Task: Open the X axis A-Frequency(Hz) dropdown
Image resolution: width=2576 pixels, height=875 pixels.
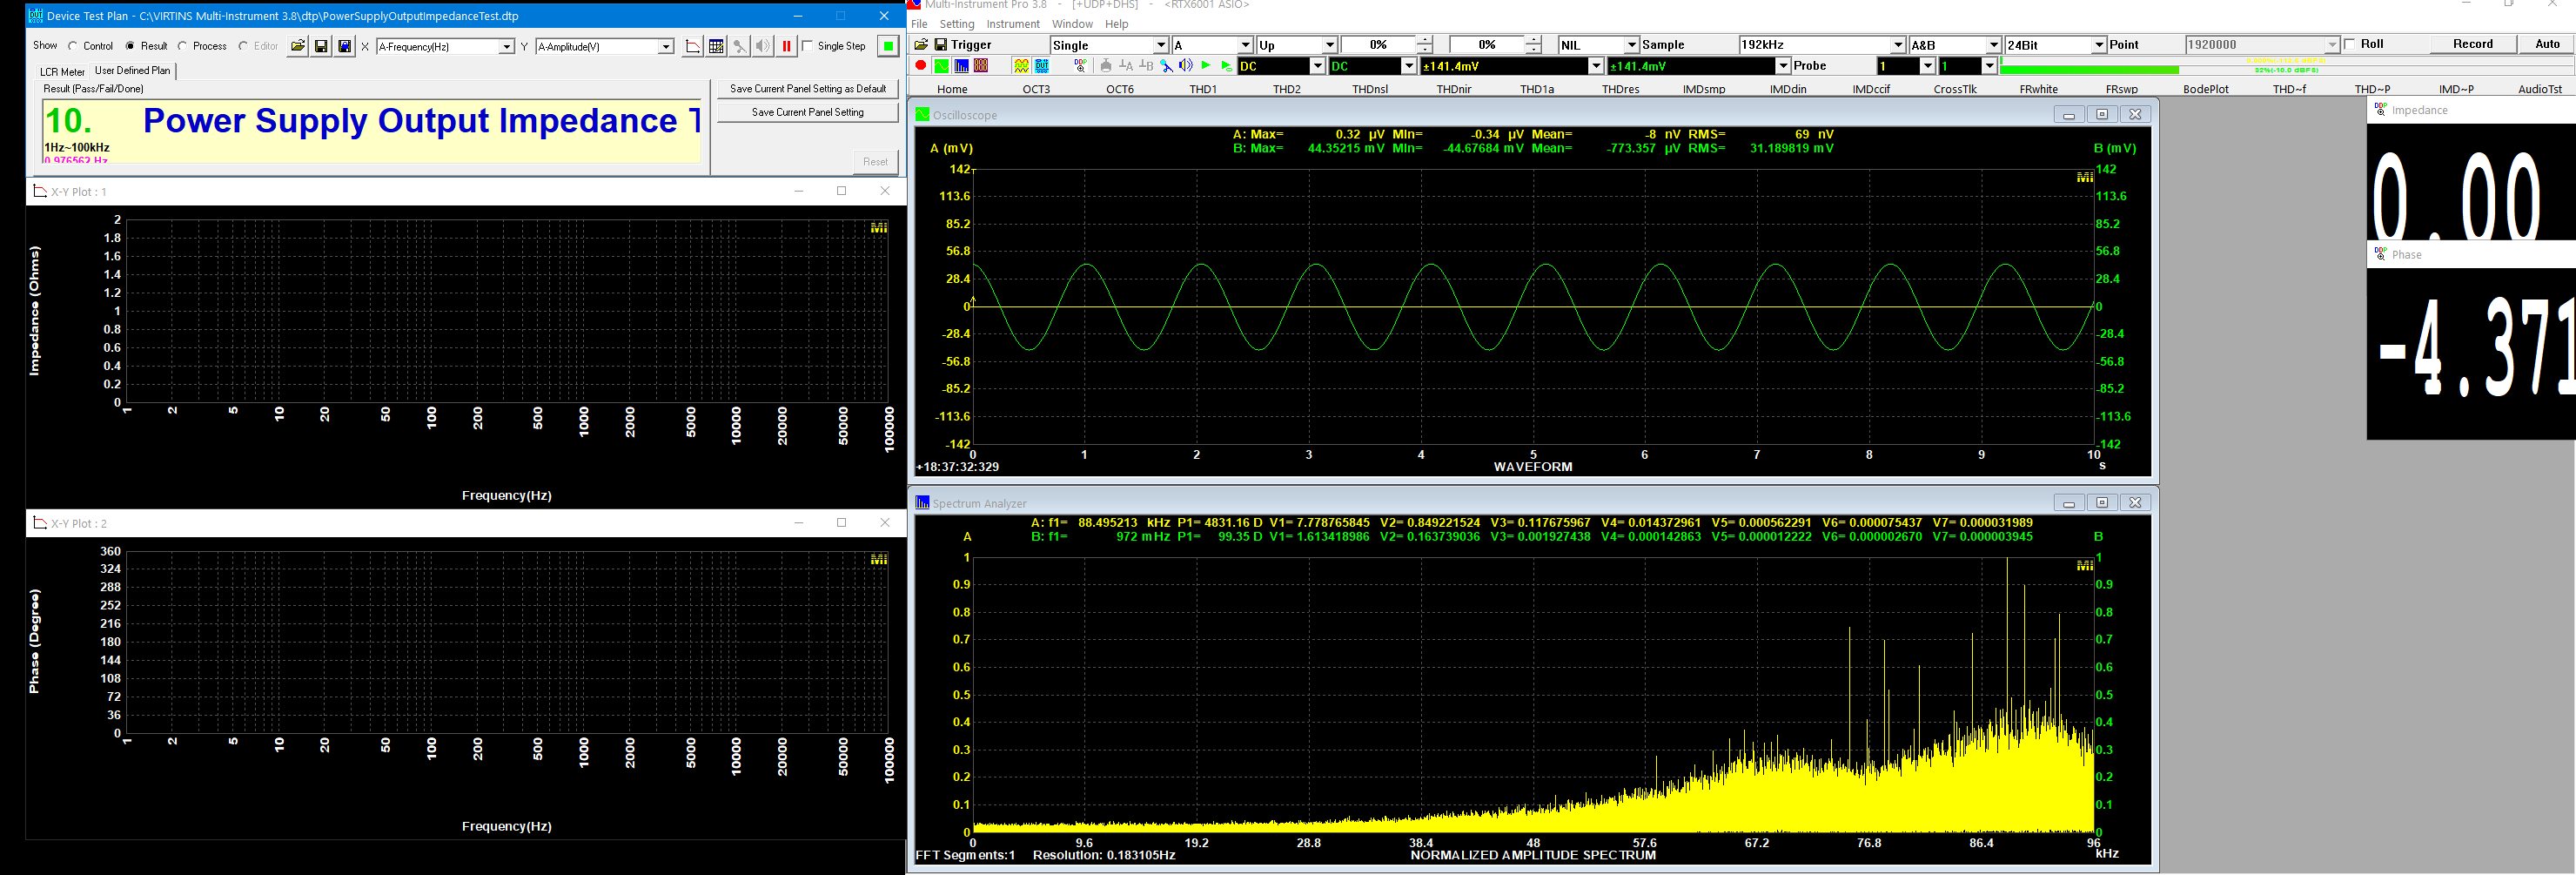Action: pyautogui.click(x=506, y=47)
